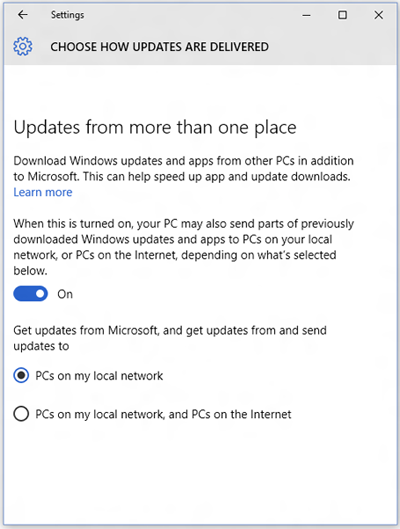
Task: Click the 'When this is turned on' paragraph
Action: (183, 247)
